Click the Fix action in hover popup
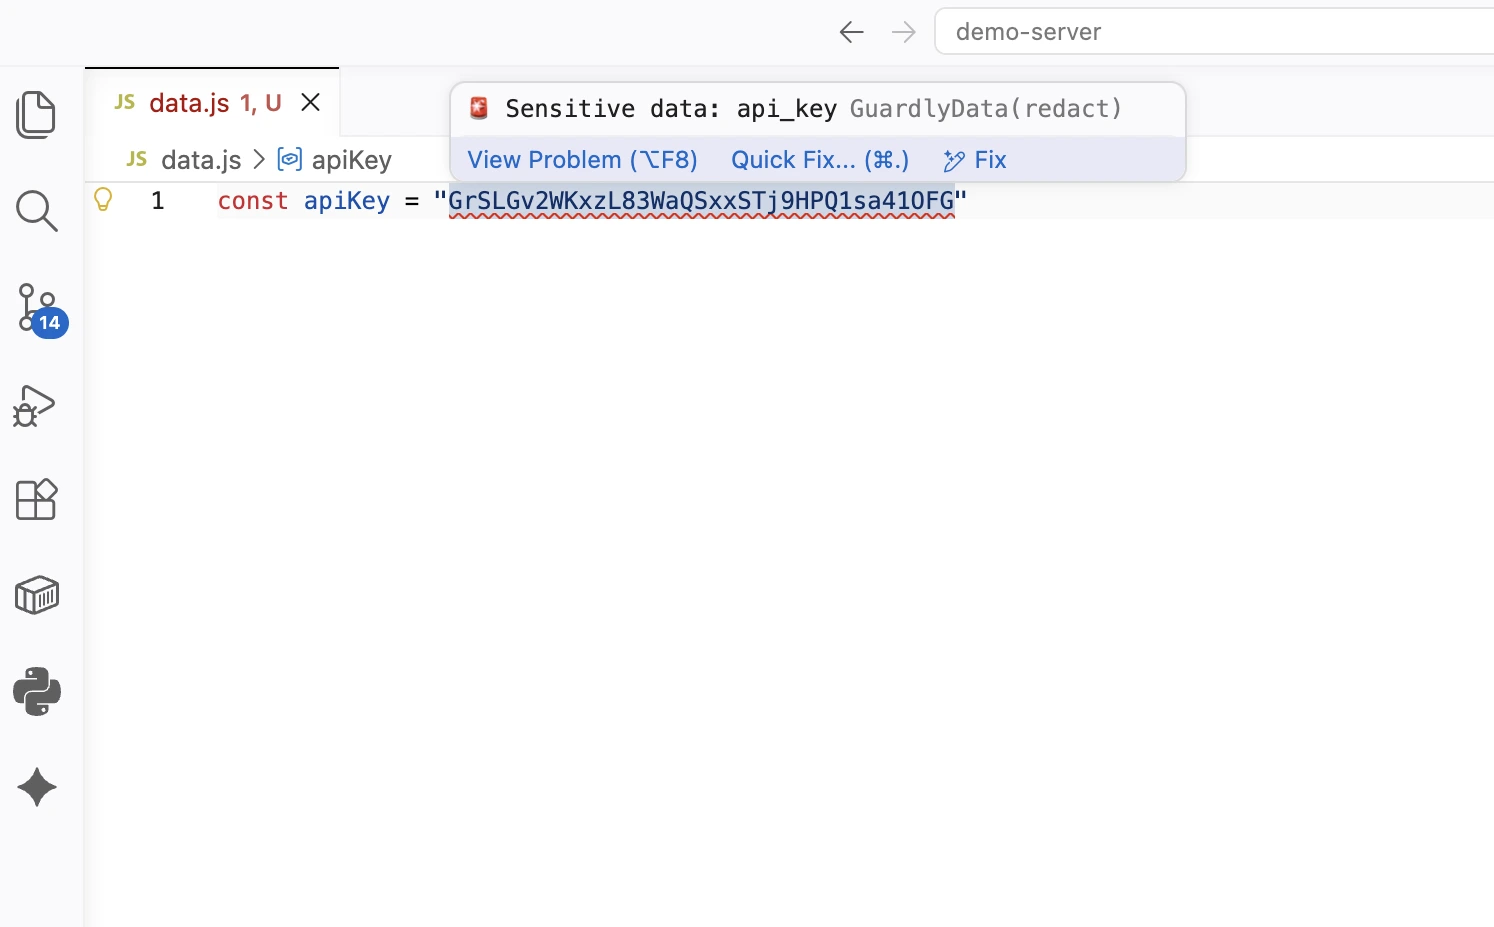The height and width of the screenshot is (927, 1494). coord(976,160)
